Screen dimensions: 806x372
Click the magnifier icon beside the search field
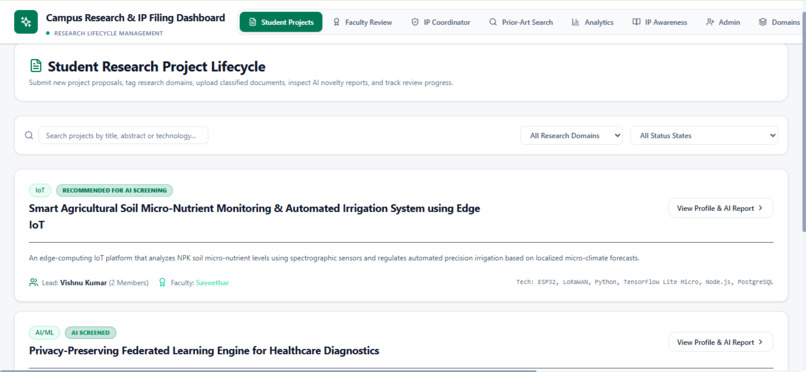(29, 135)
